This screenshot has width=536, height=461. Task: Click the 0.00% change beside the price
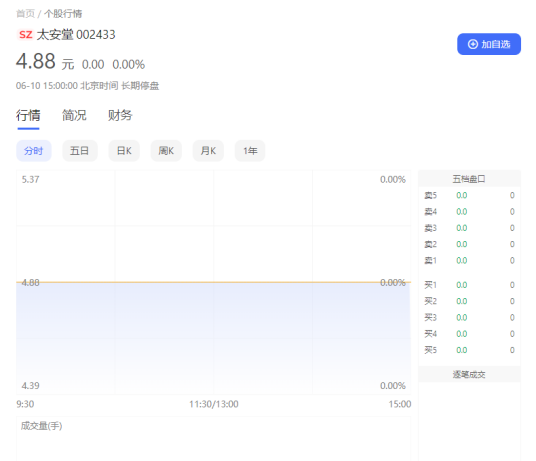click(129, 64)
